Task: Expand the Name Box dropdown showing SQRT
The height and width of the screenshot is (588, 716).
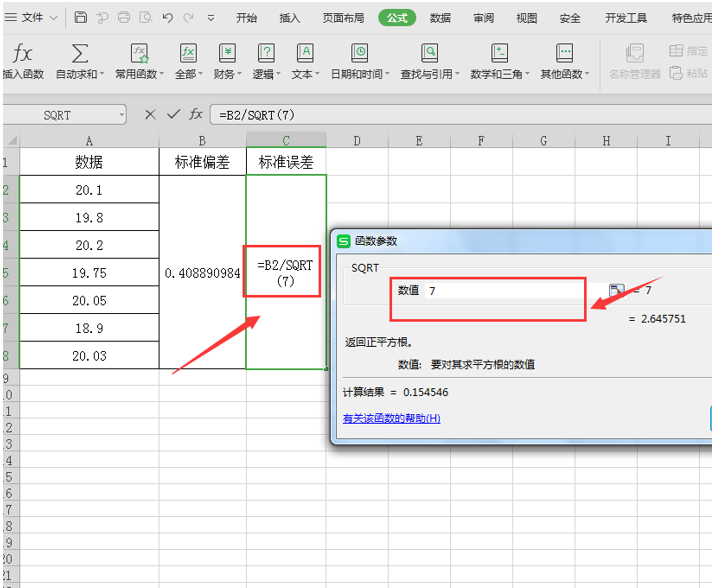Action: [x=122, y=115]
